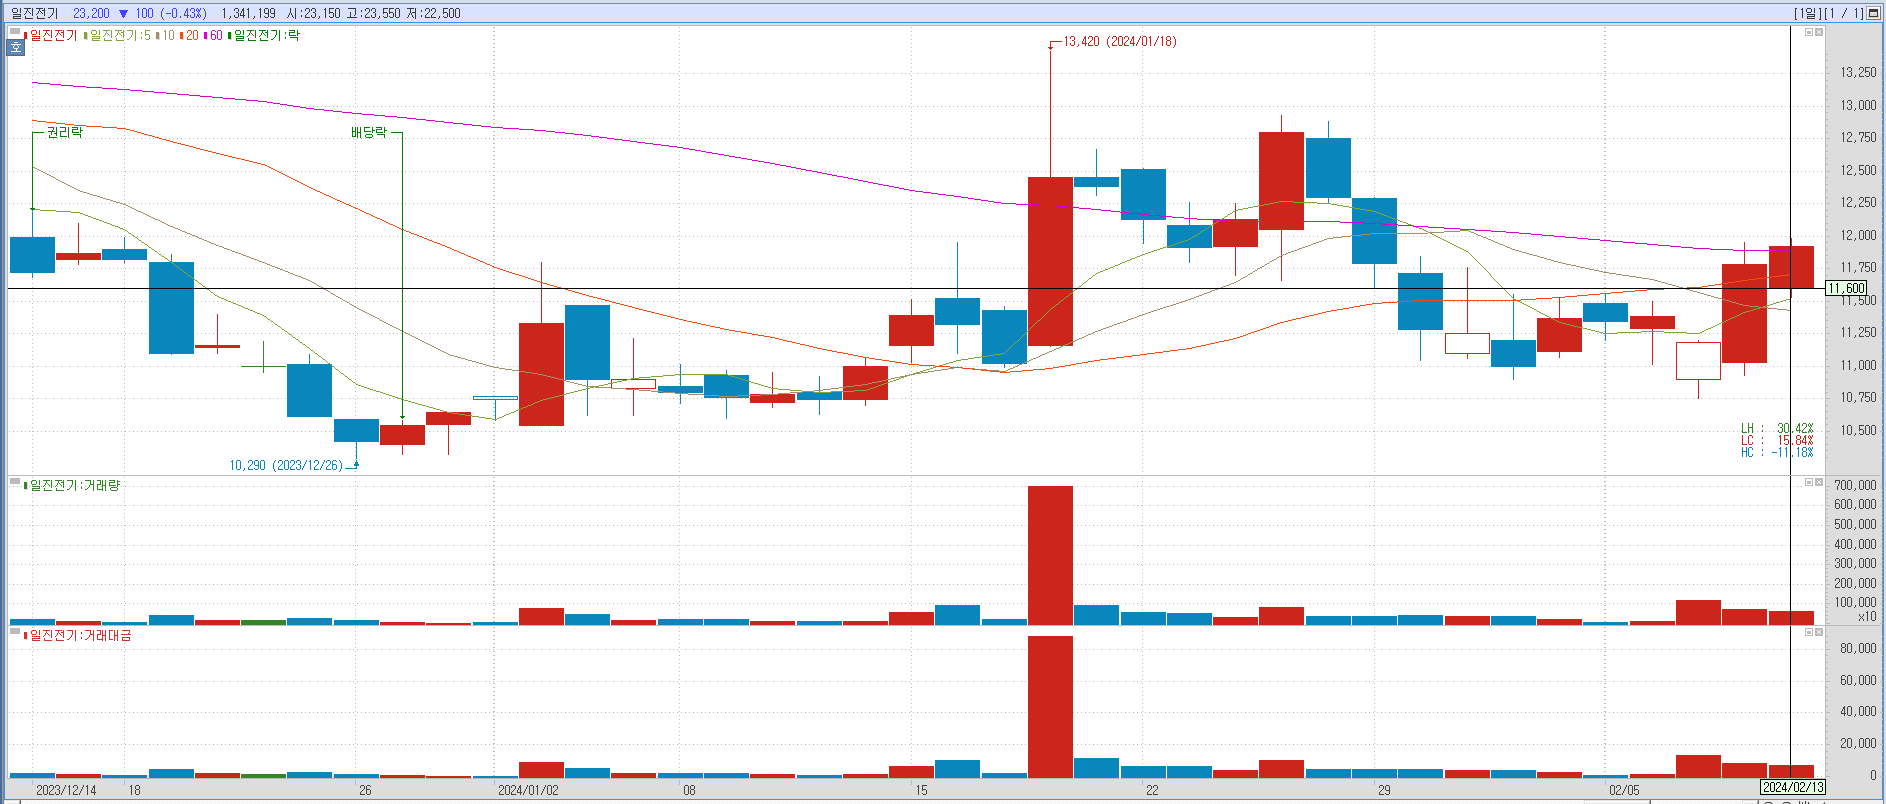Image resolution: width=1886 pixels, height=804 pixels.
Task: Close the price chart panel with X icon
Action: coord(1819,32)
